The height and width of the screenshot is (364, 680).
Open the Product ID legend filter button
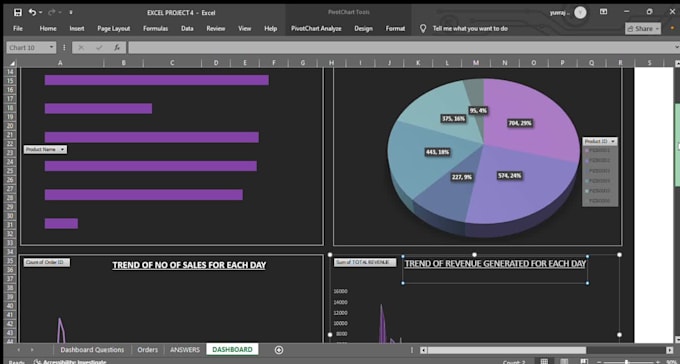click(600, 141)
